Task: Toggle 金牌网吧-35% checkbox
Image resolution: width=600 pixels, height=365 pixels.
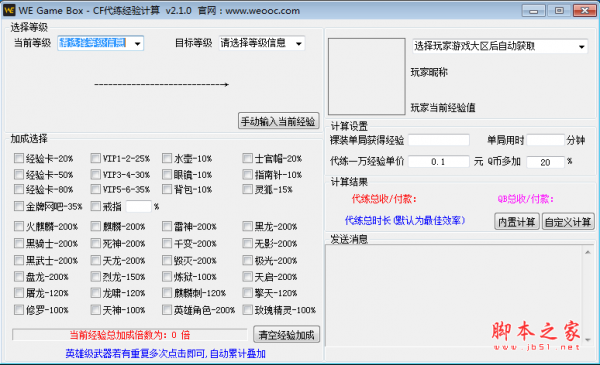Action: coord(19,206)
